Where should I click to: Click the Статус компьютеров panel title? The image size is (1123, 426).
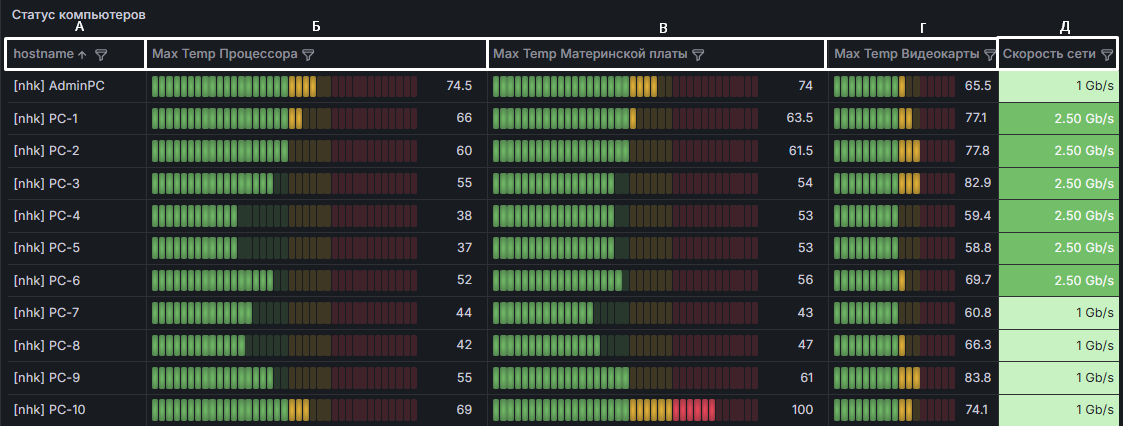point(79,15)
